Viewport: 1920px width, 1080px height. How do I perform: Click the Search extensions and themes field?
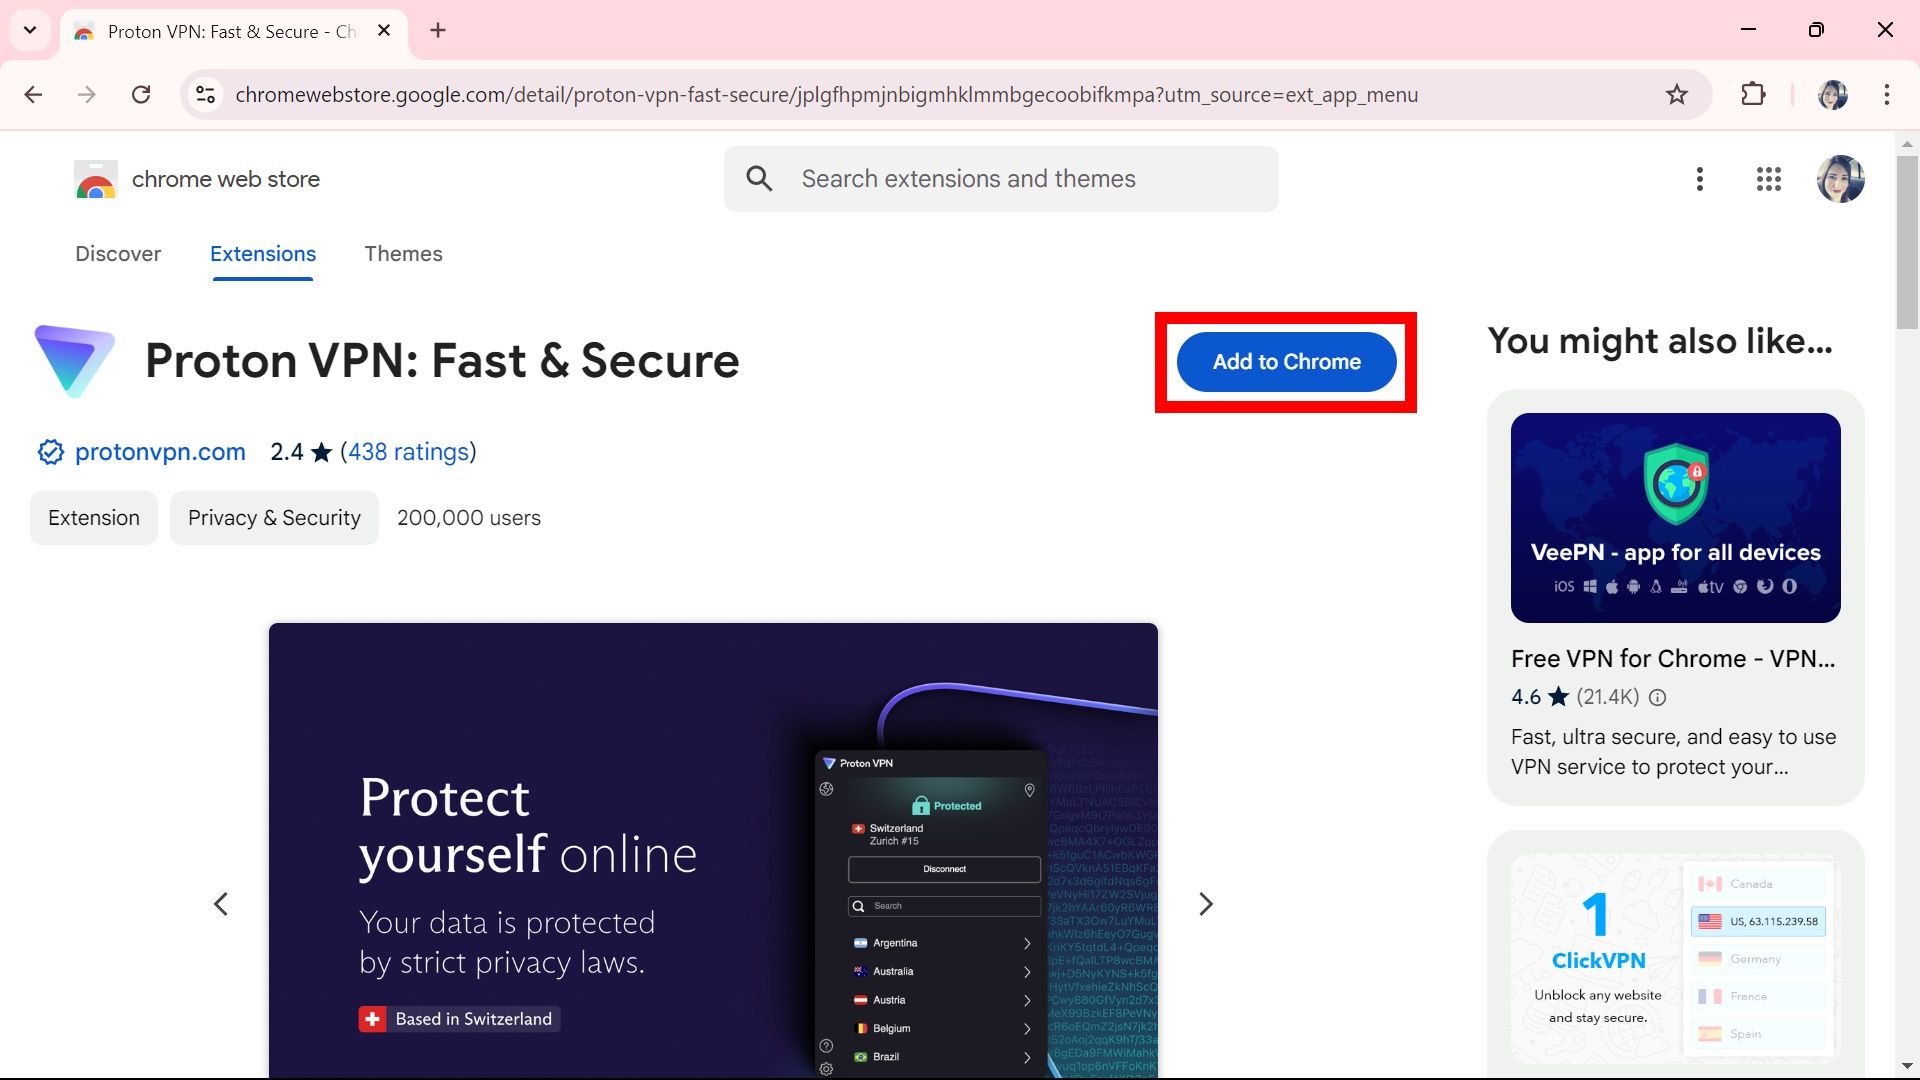(1000, 178)
